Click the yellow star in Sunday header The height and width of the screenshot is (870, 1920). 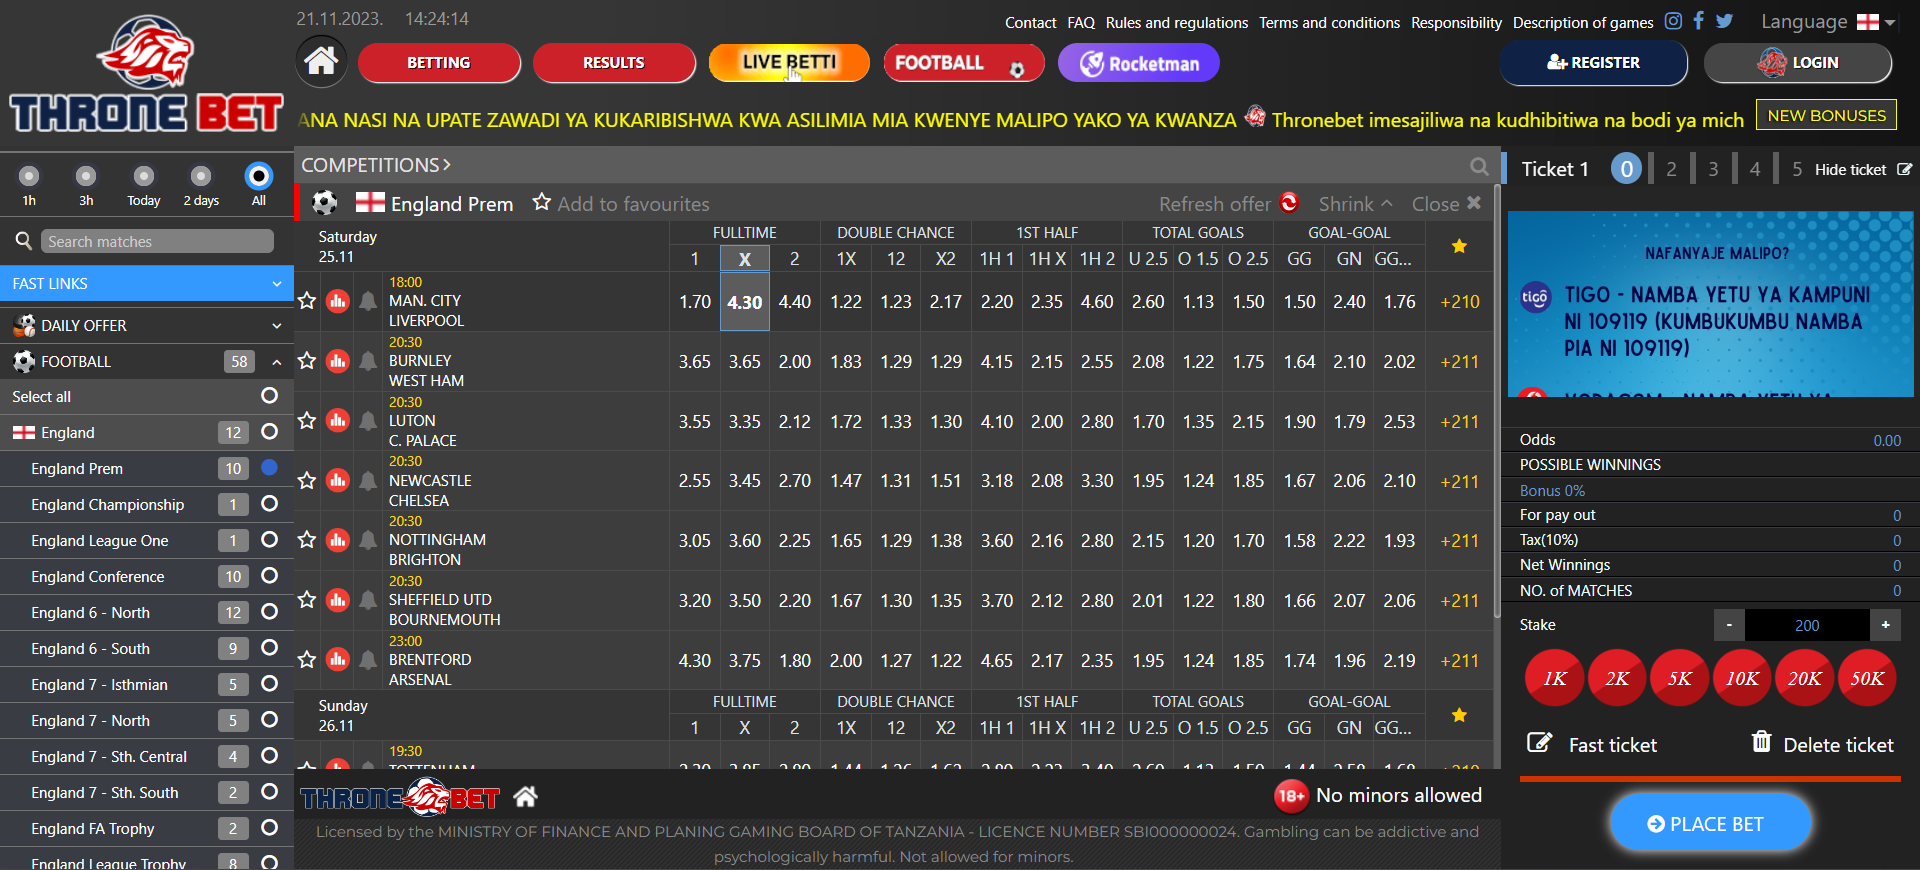tap(1459, 715)
